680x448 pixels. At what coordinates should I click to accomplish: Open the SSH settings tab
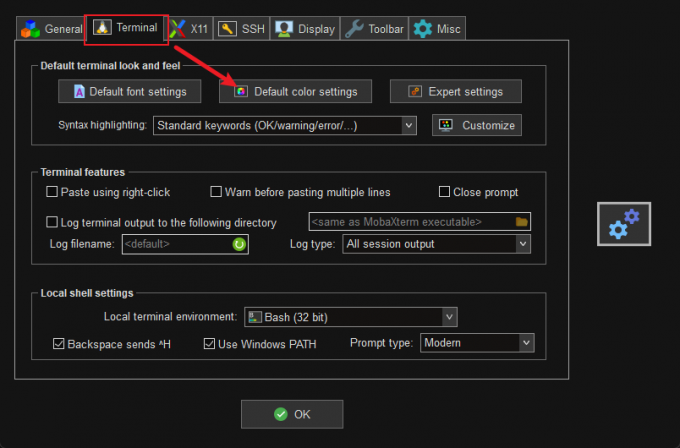point(241,29)
